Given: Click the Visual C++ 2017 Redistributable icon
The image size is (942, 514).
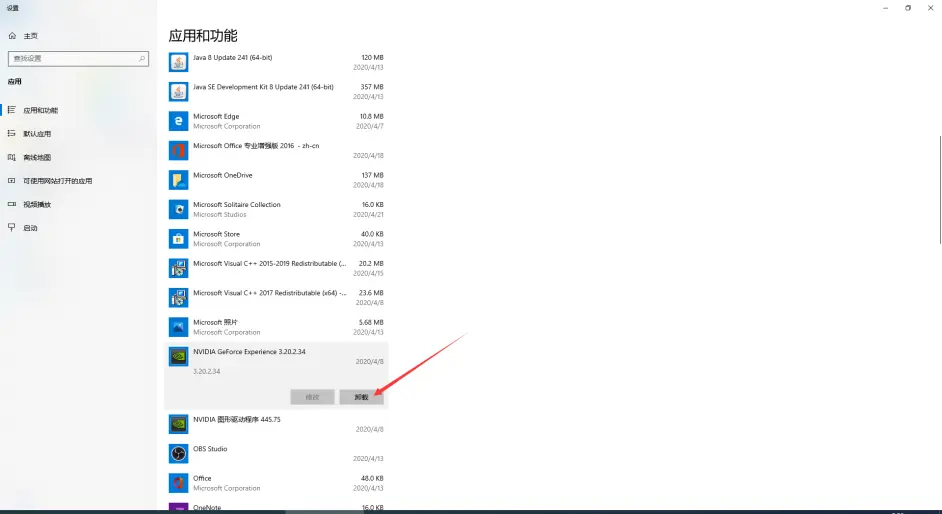Looking at the screenshot, I should click(178, 298).
